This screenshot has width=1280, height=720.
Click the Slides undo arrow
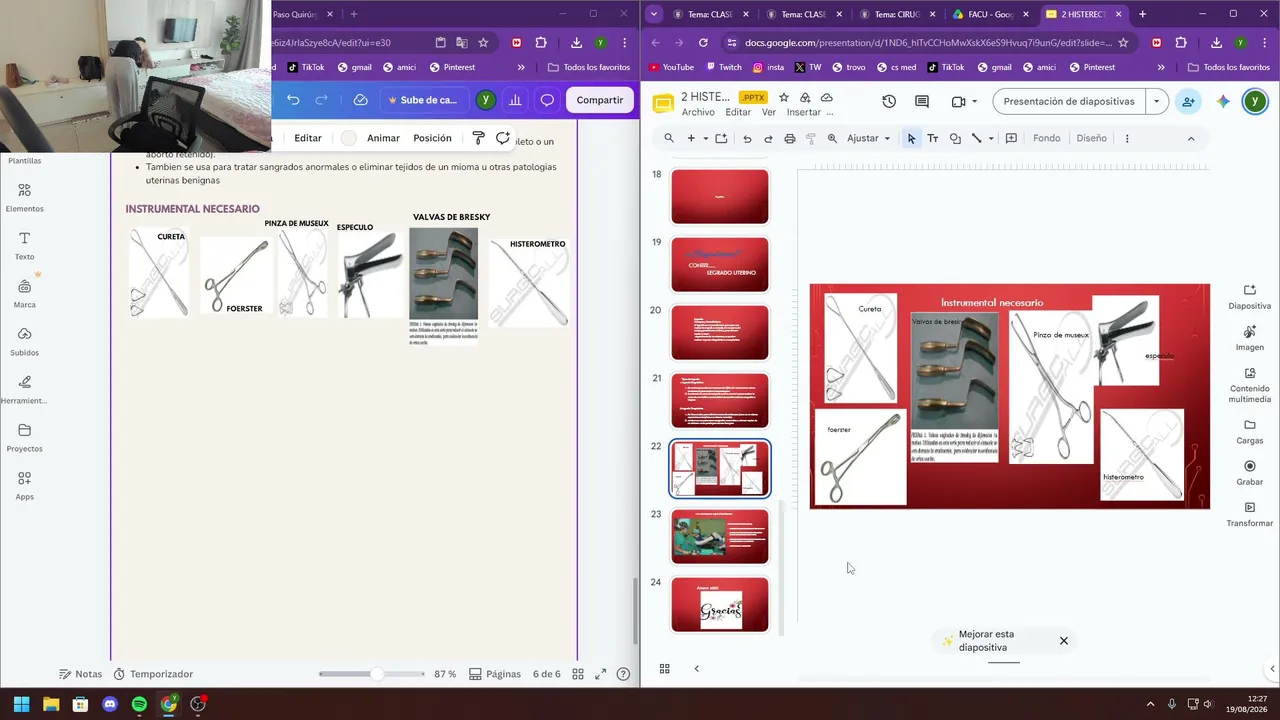(747, 138)
